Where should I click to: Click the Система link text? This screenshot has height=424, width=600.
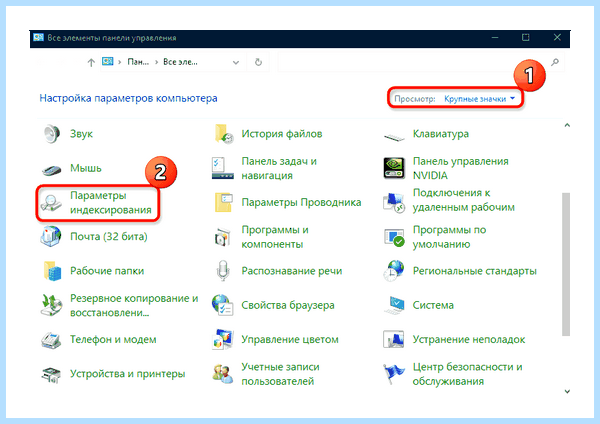[x=433, y=305]
